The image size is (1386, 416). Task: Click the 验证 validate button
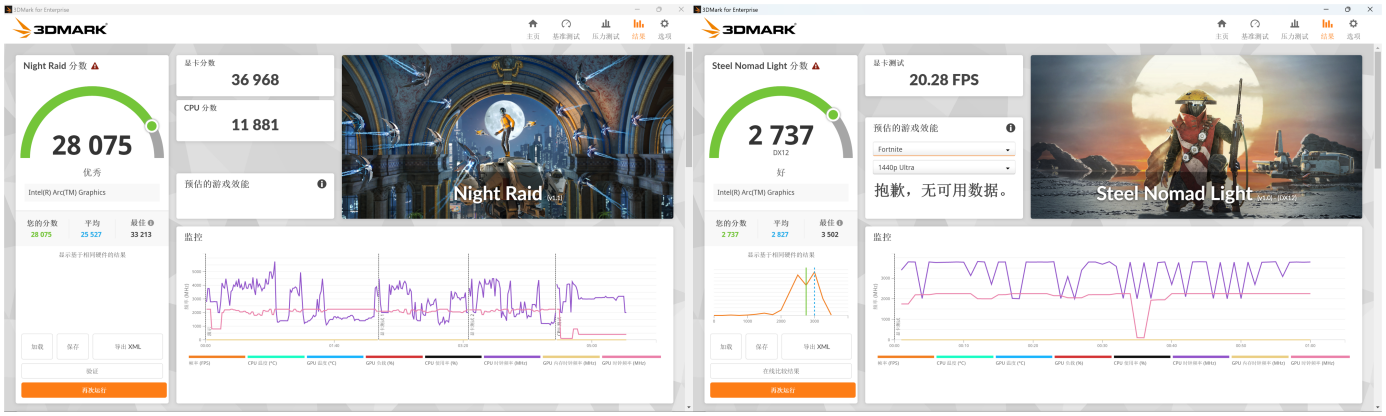92,370
